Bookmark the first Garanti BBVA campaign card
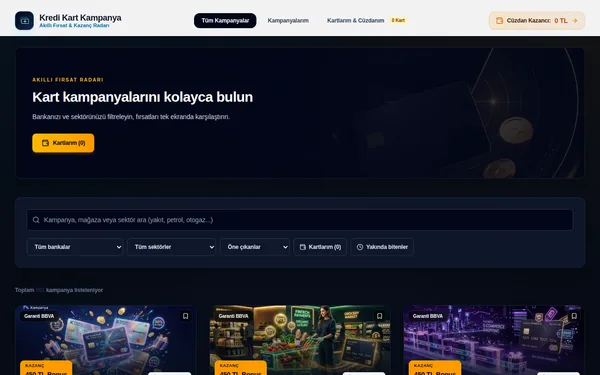This screenshot has width=600, height=375. (186, 316)
